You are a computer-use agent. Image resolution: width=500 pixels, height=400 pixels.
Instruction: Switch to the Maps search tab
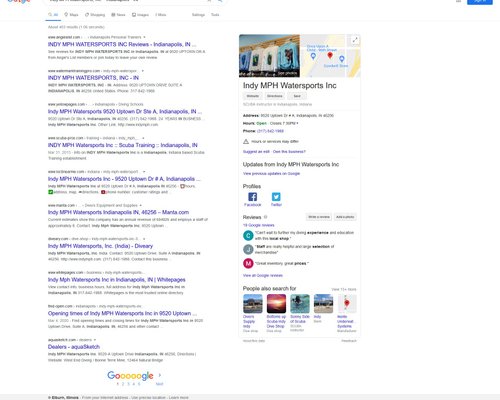point(71,15)
